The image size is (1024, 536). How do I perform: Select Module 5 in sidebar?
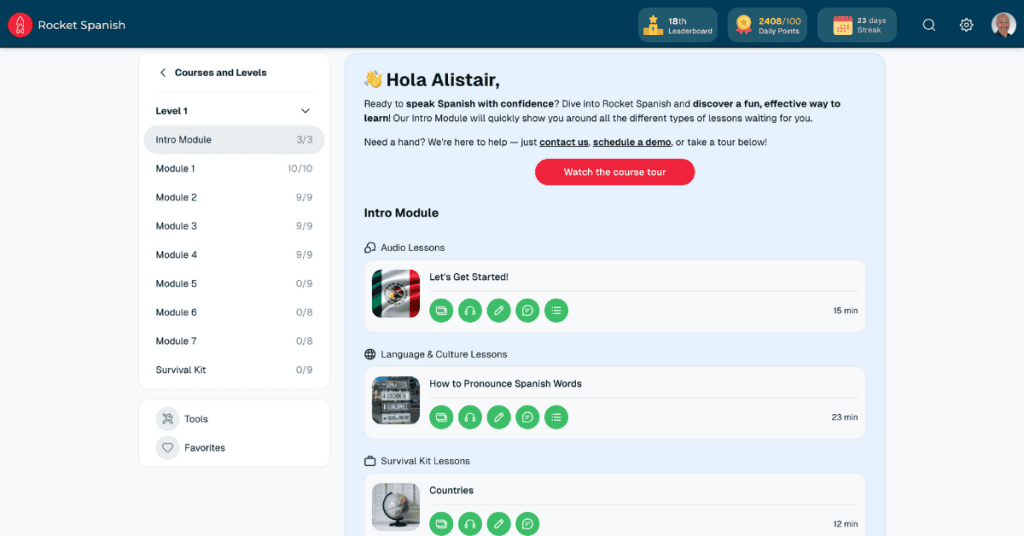234,283
